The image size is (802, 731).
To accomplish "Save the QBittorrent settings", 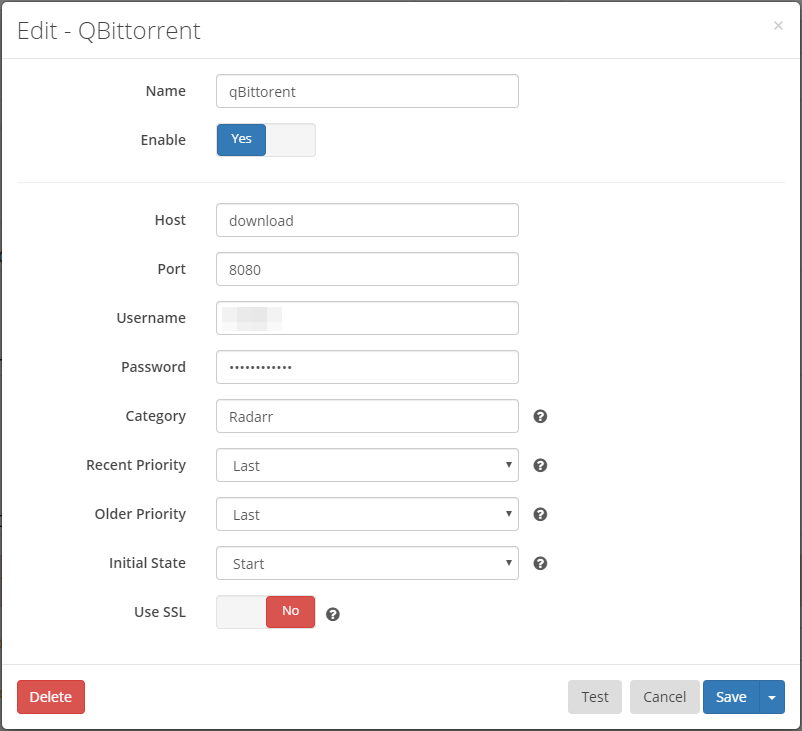I will [x=731, y=697].
